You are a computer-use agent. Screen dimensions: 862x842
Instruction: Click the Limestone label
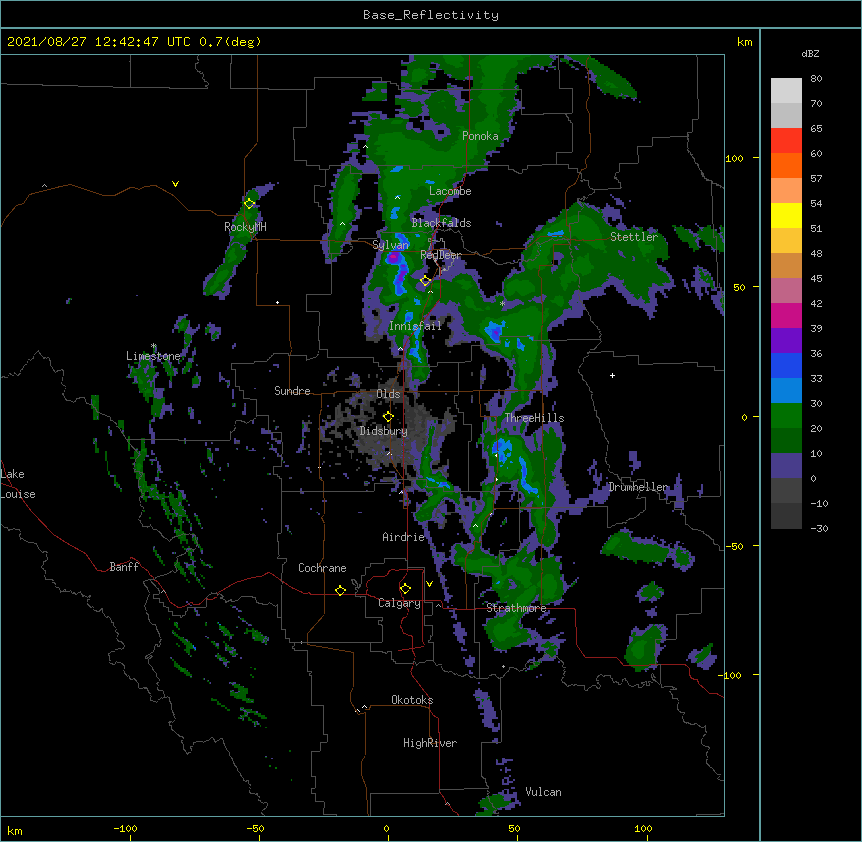(x=153, y=356)
